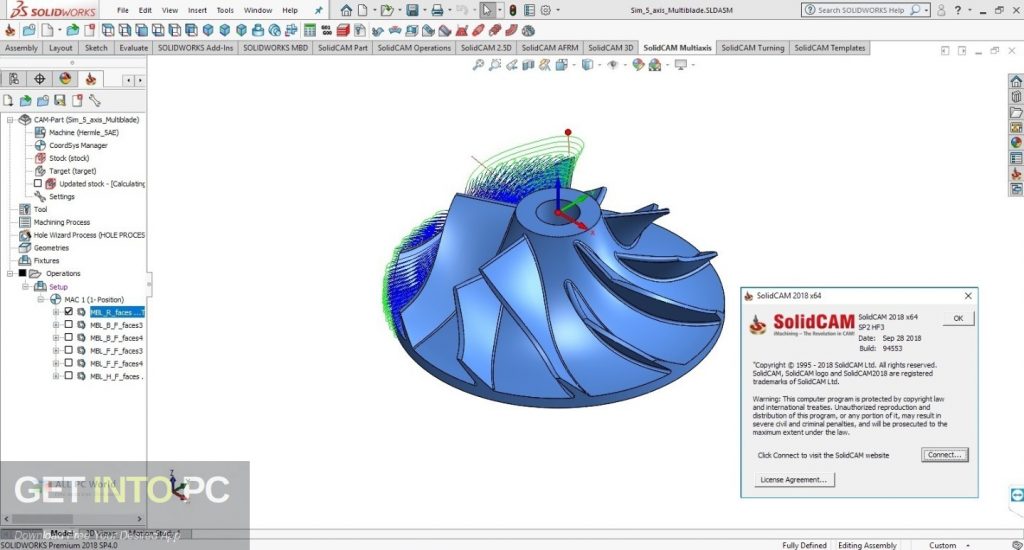The image size is (1024, 550).
Task: Click the Section View icon in view toolbar
Action: tap(528, 65)
